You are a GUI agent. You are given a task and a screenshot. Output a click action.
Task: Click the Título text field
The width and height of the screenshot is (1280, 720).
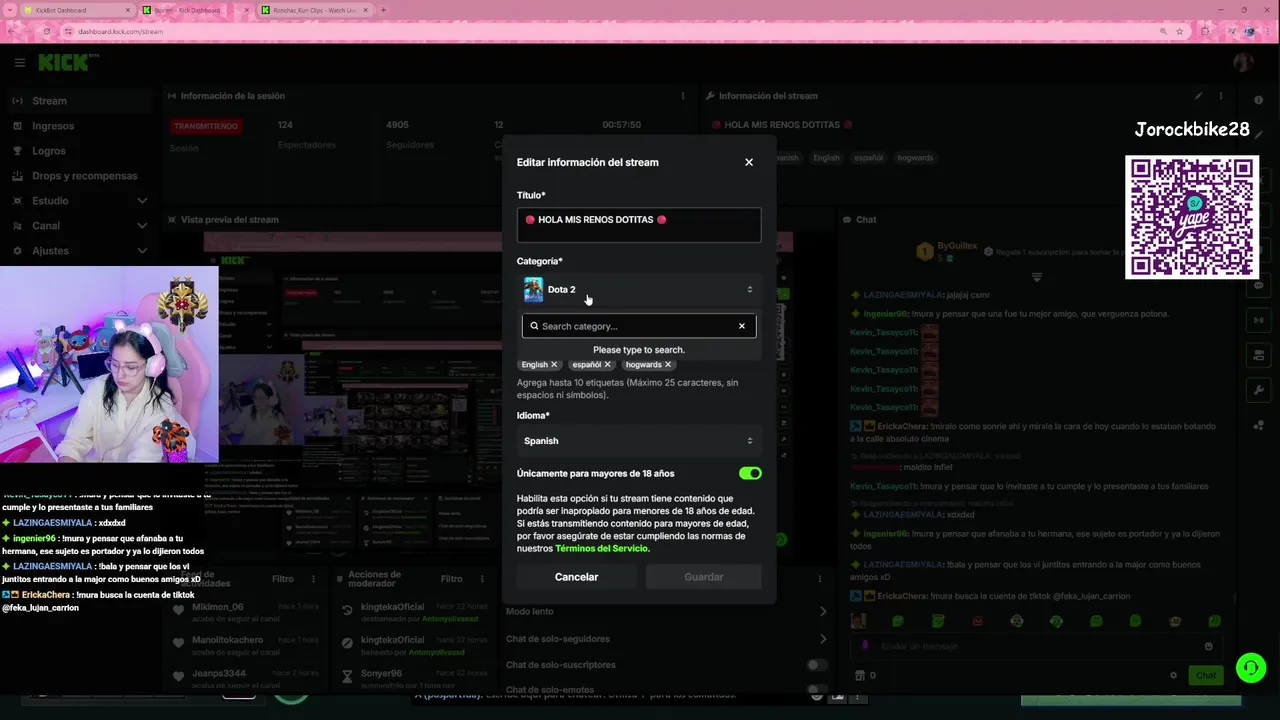[639, 225]
